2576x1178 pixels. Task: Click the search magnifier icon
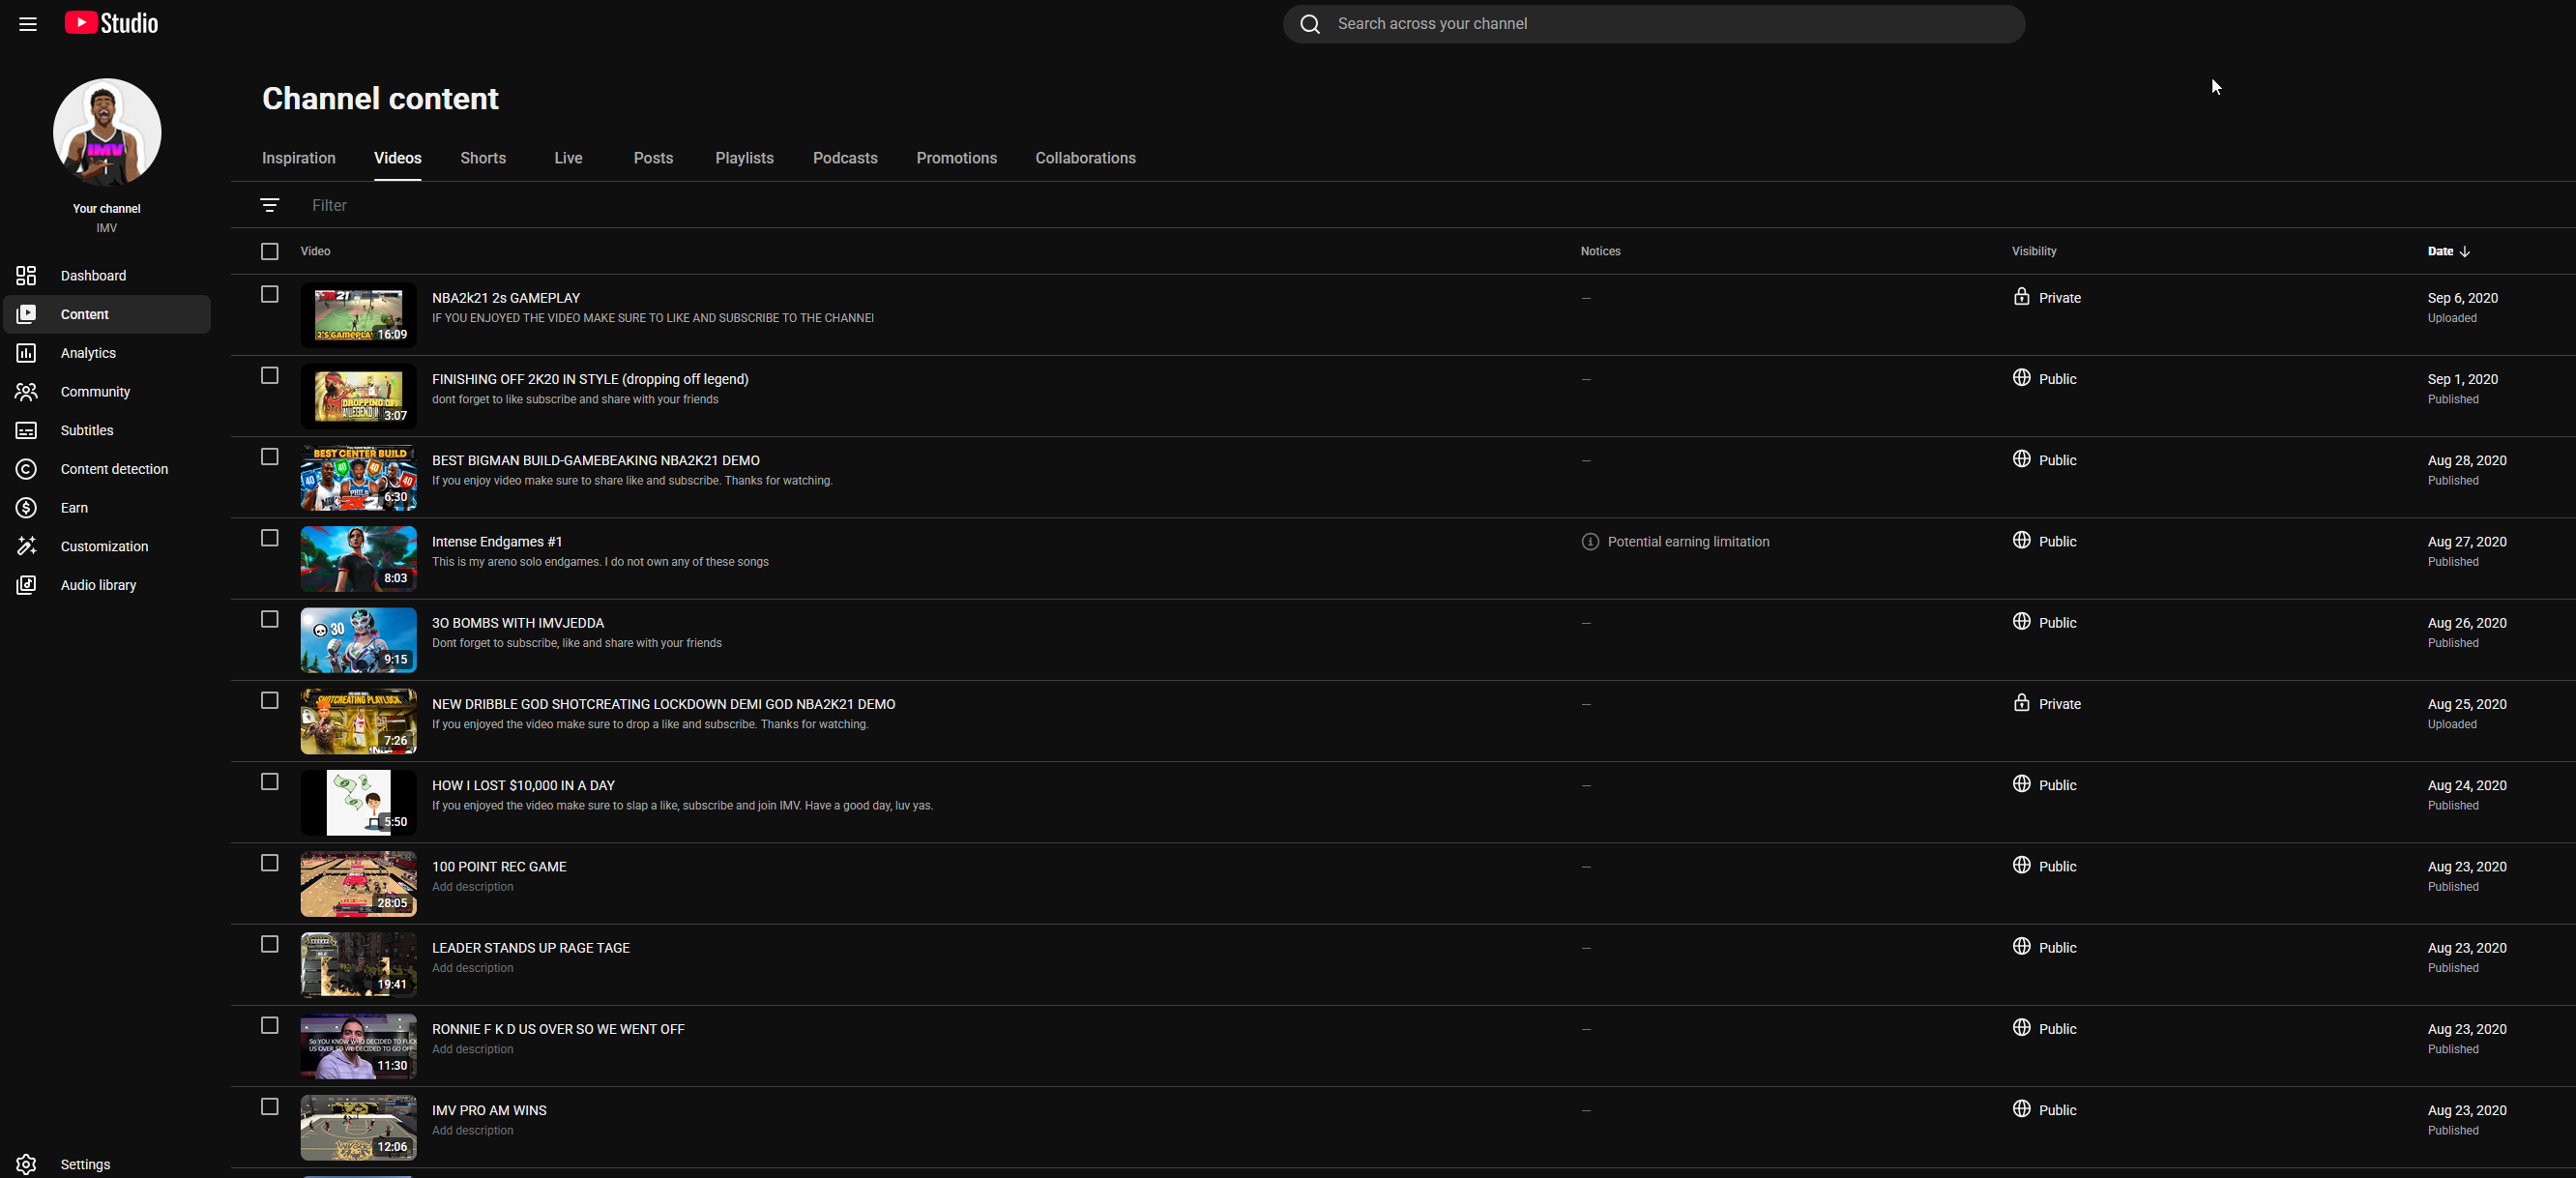(x=1310, y=24)
